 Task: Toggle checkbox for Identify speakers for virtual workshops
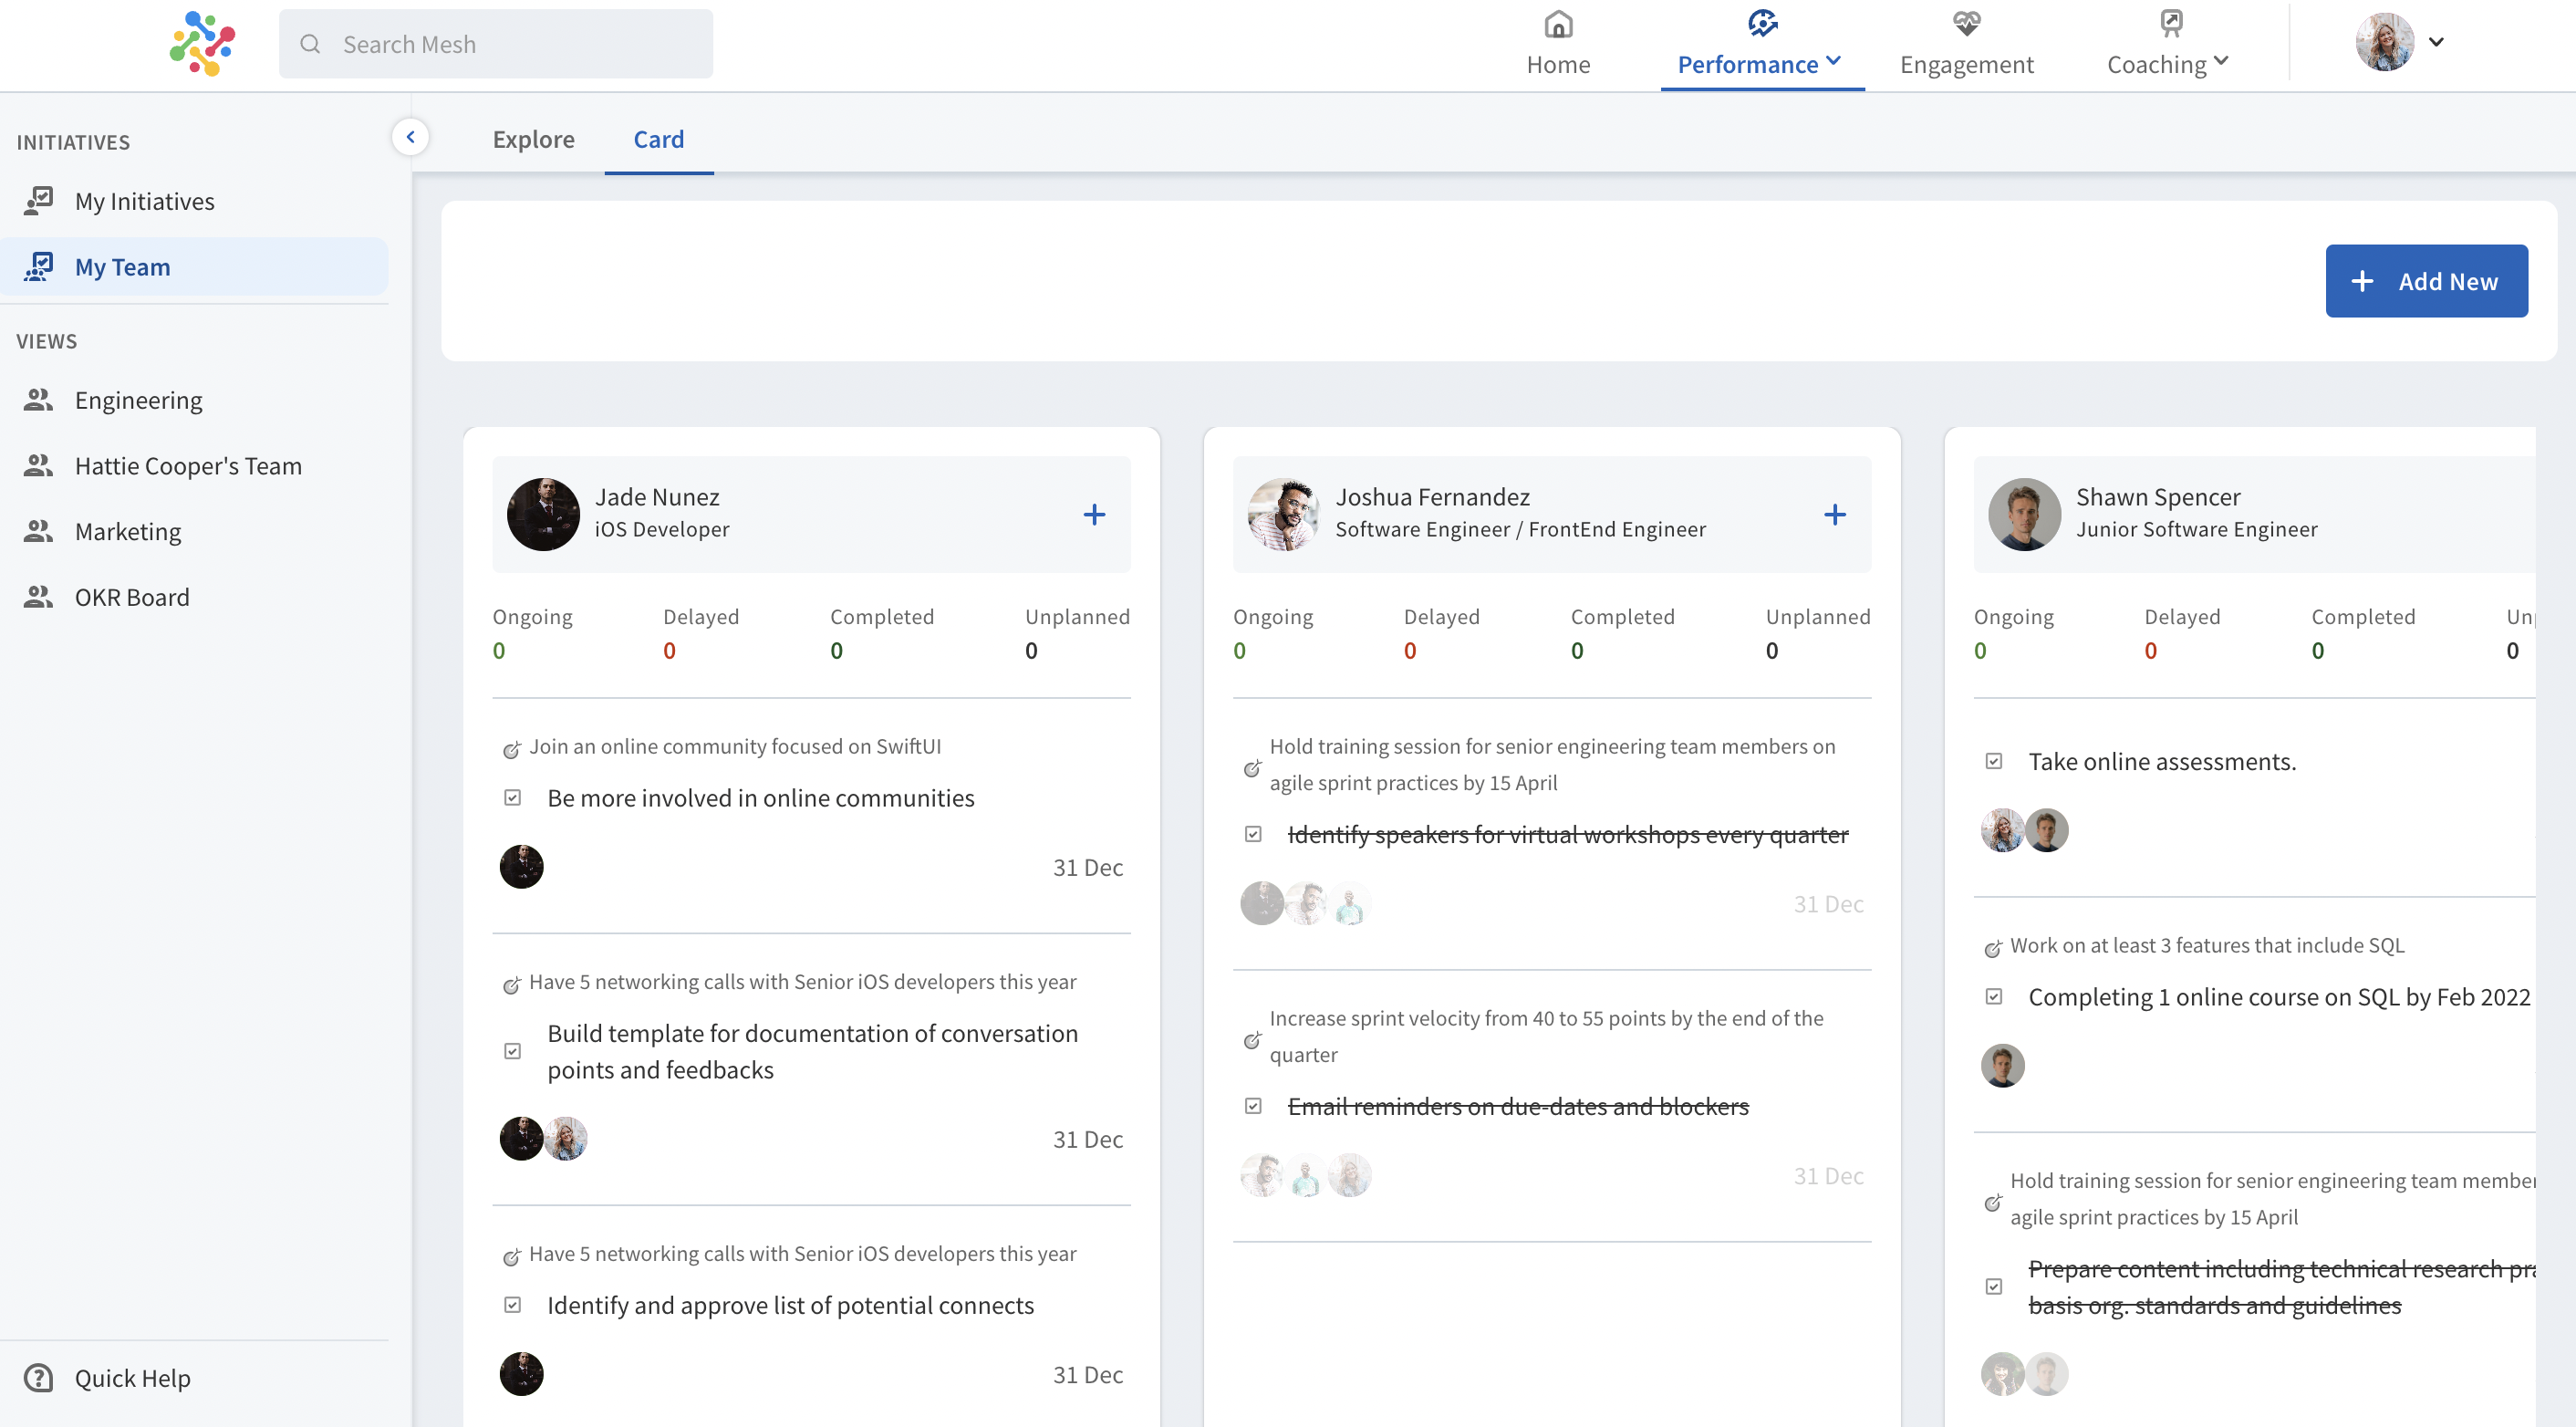tap(1253, 834)
